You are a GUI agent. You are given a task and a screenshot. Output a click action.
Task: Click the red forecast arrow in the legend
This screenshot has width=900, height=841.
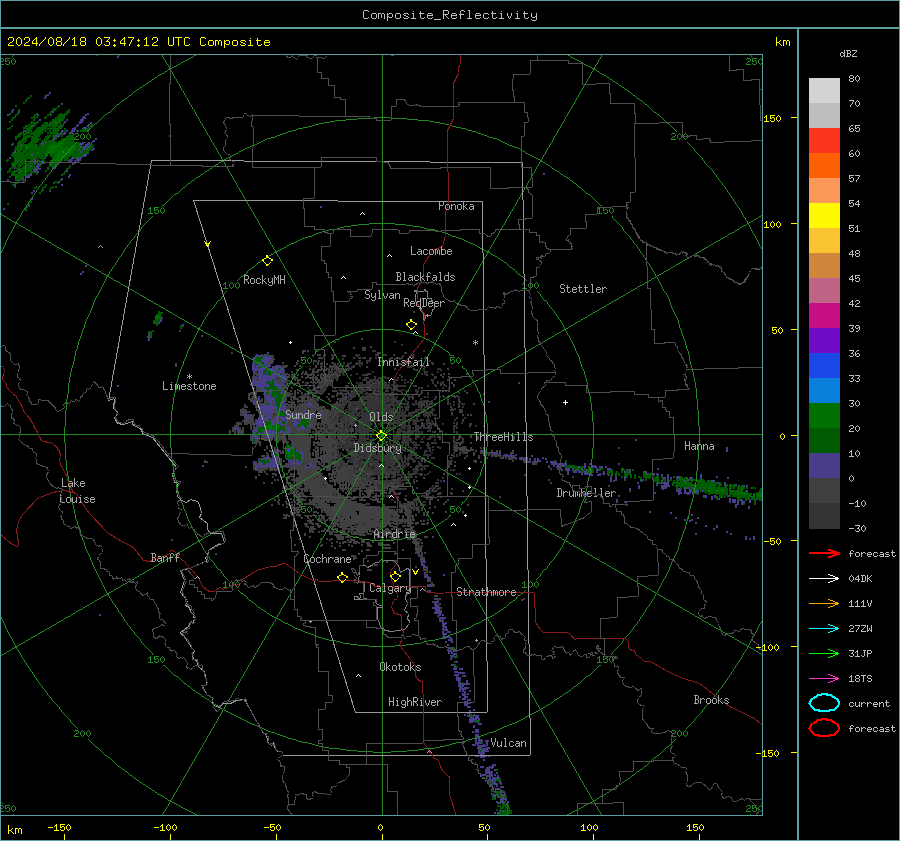pos(824,553)
